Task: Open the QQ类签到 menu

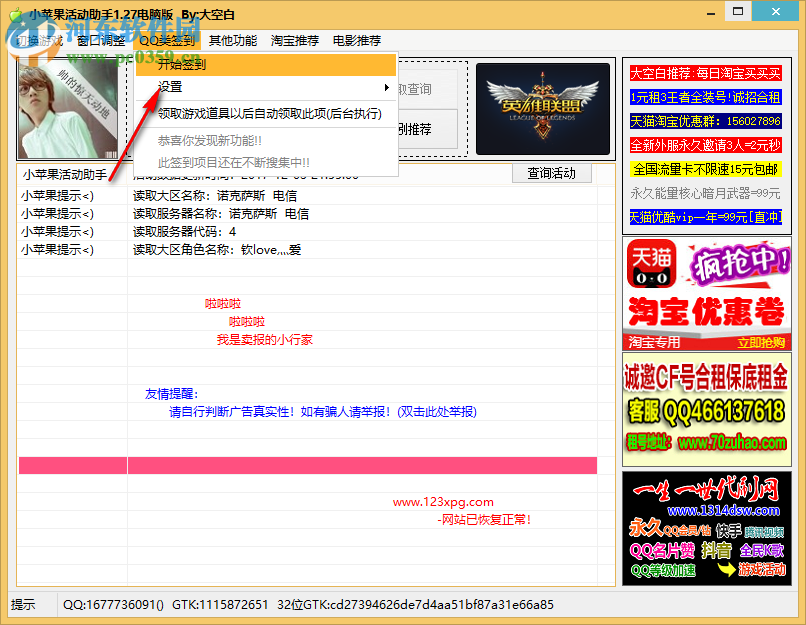Action: point(167,41)
